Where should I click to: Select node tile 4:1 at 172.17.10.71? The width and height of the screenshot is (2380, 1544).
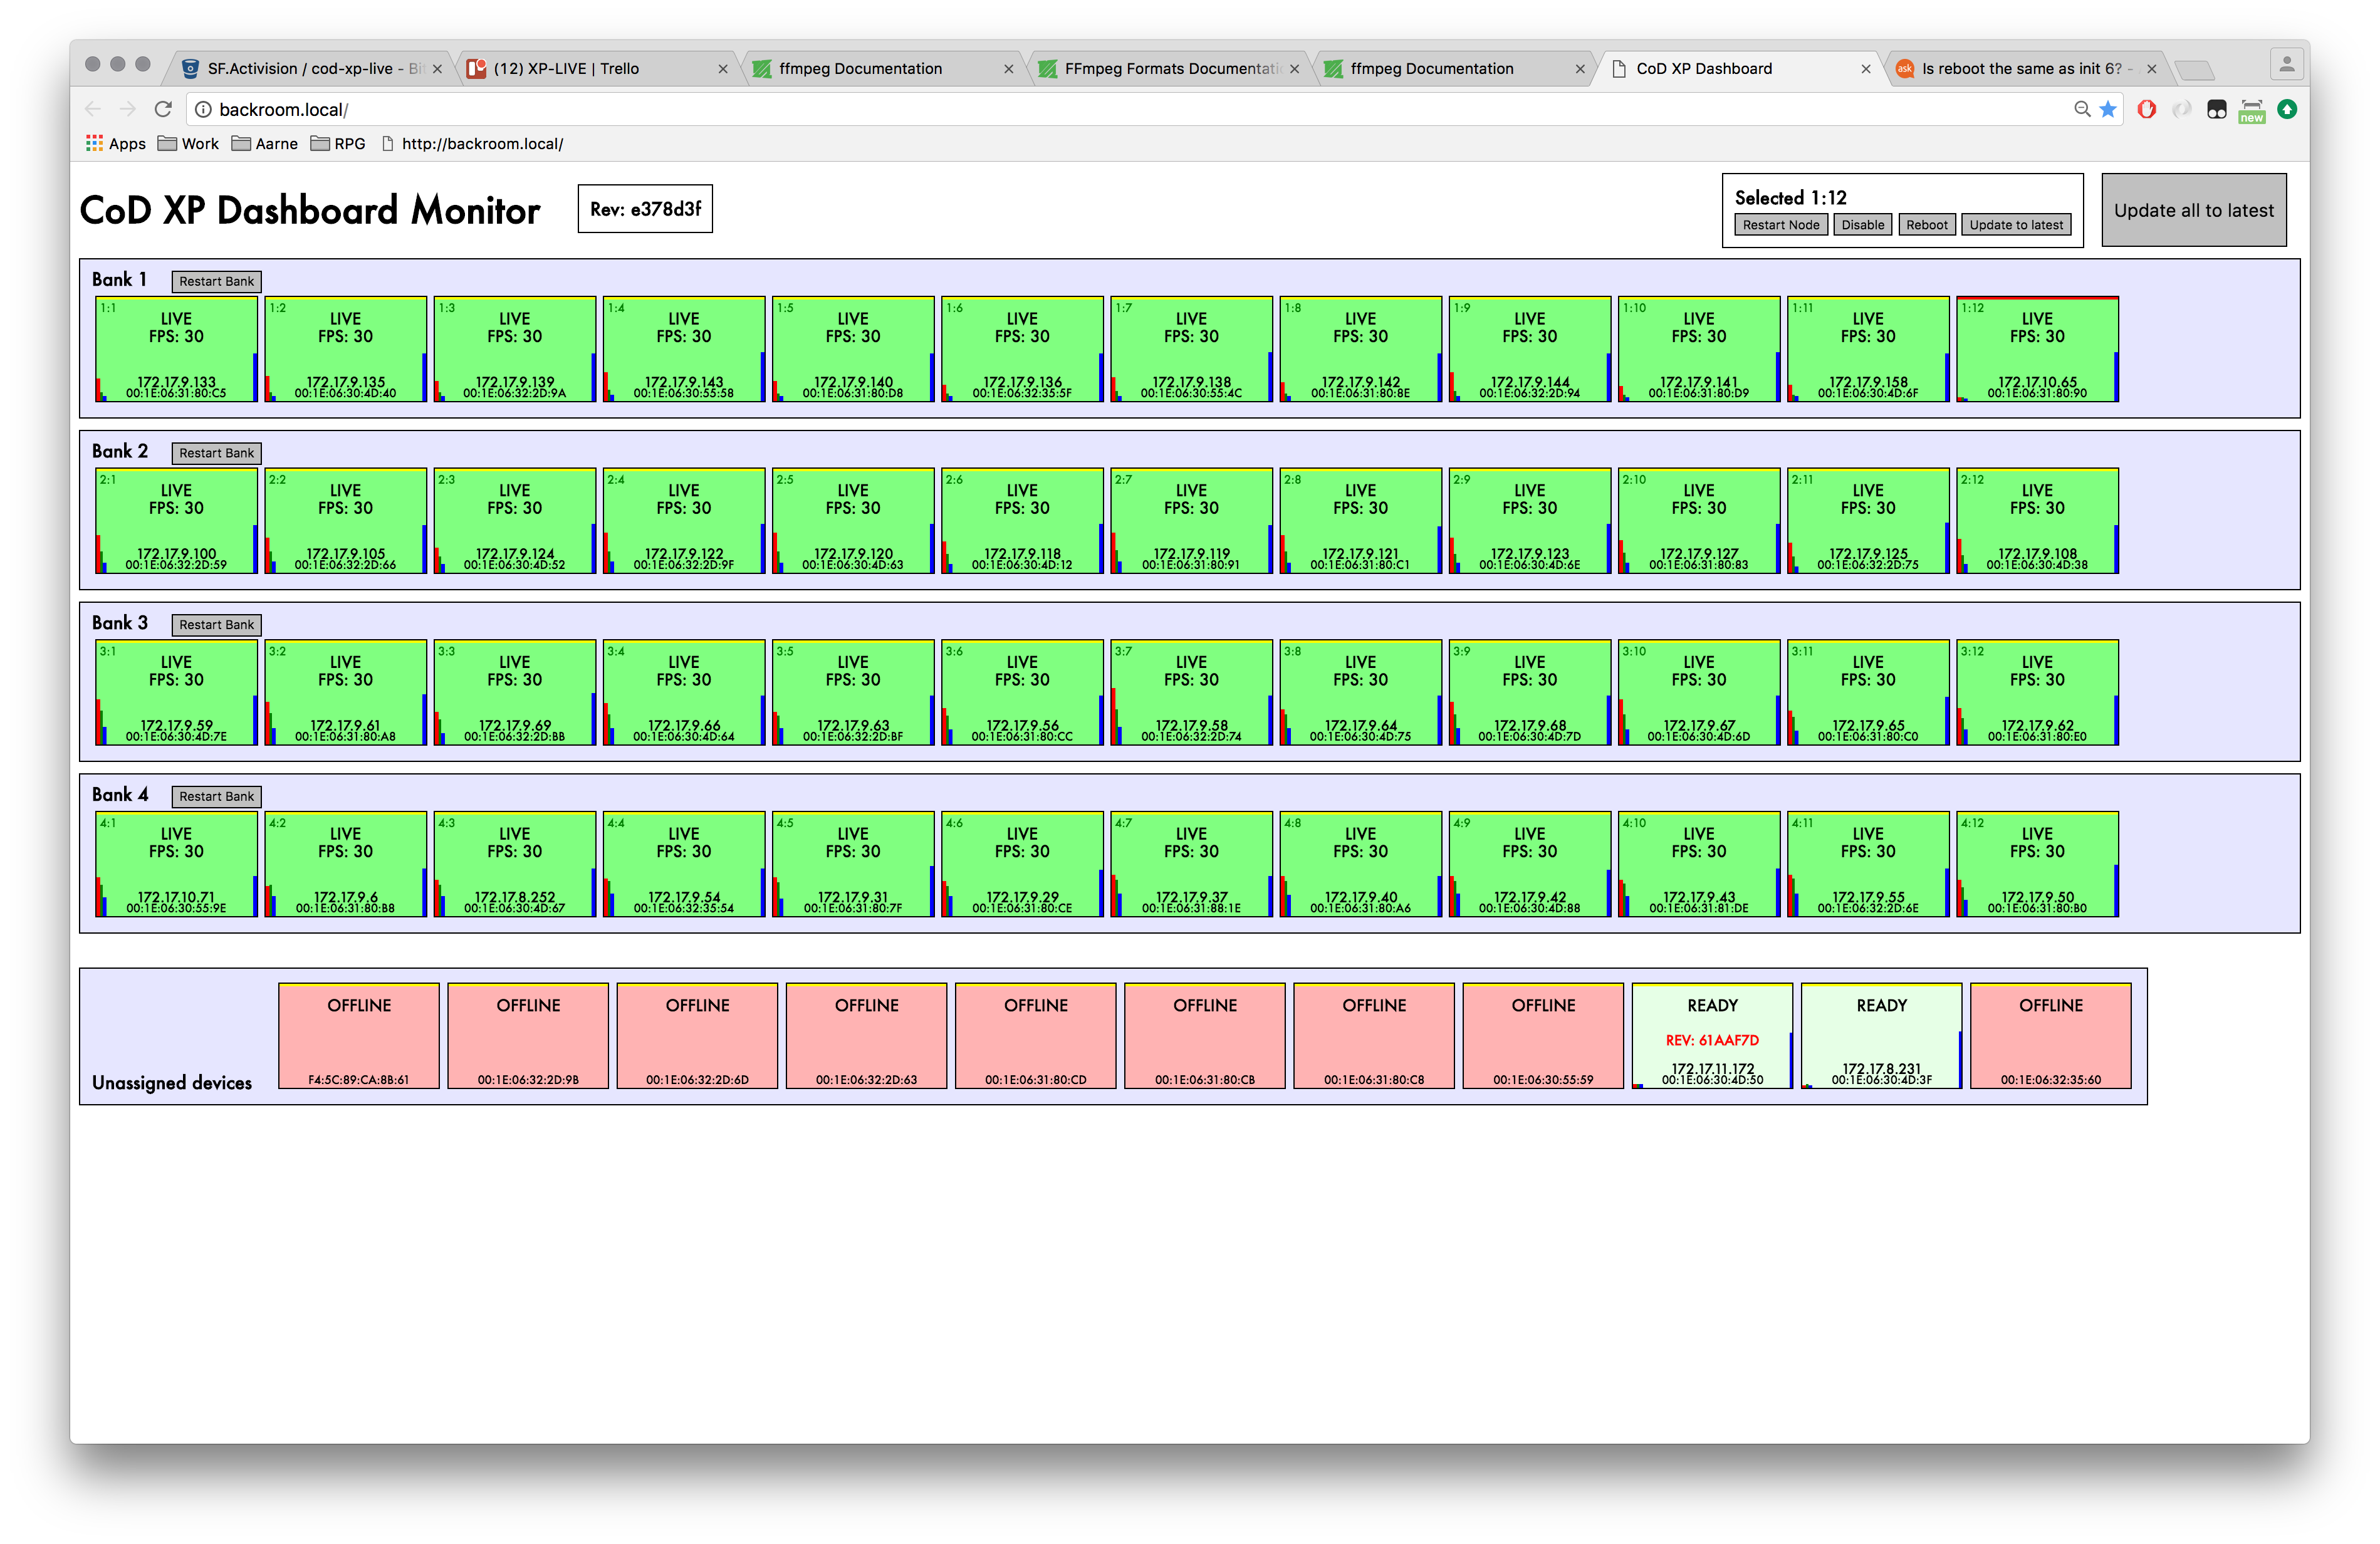point(176,864)
